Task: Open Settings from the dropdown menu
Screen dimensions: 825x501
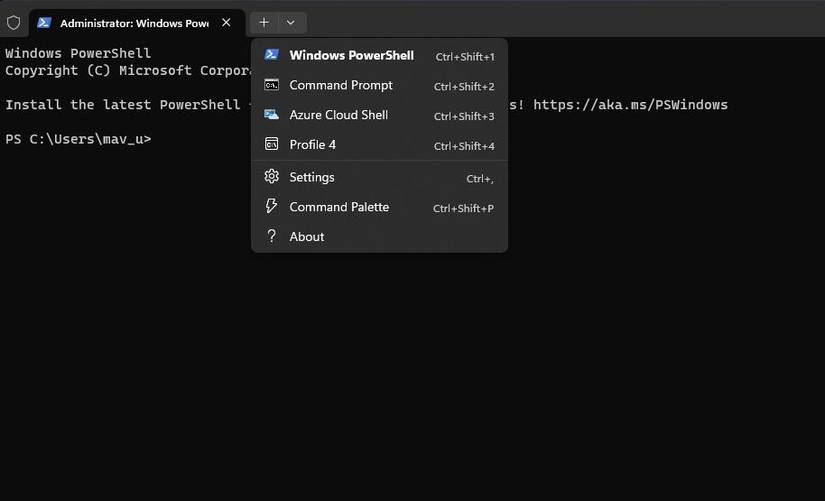Action: tap(312, 177)
